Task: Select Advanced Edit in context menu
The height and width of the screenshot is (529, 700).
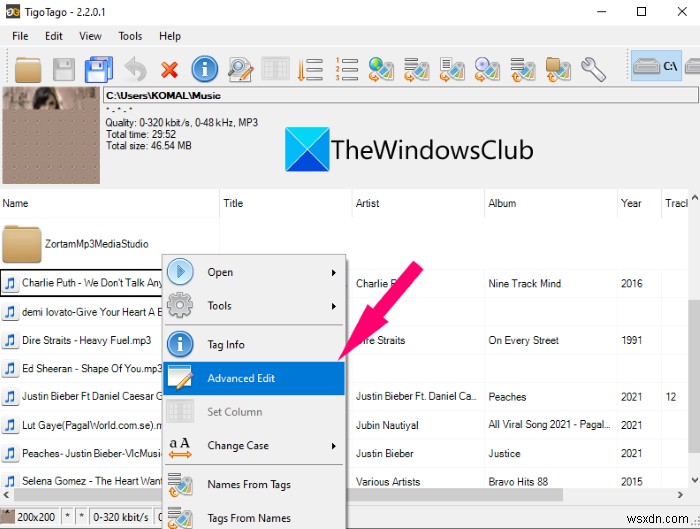Action: (x=254, y=378)
